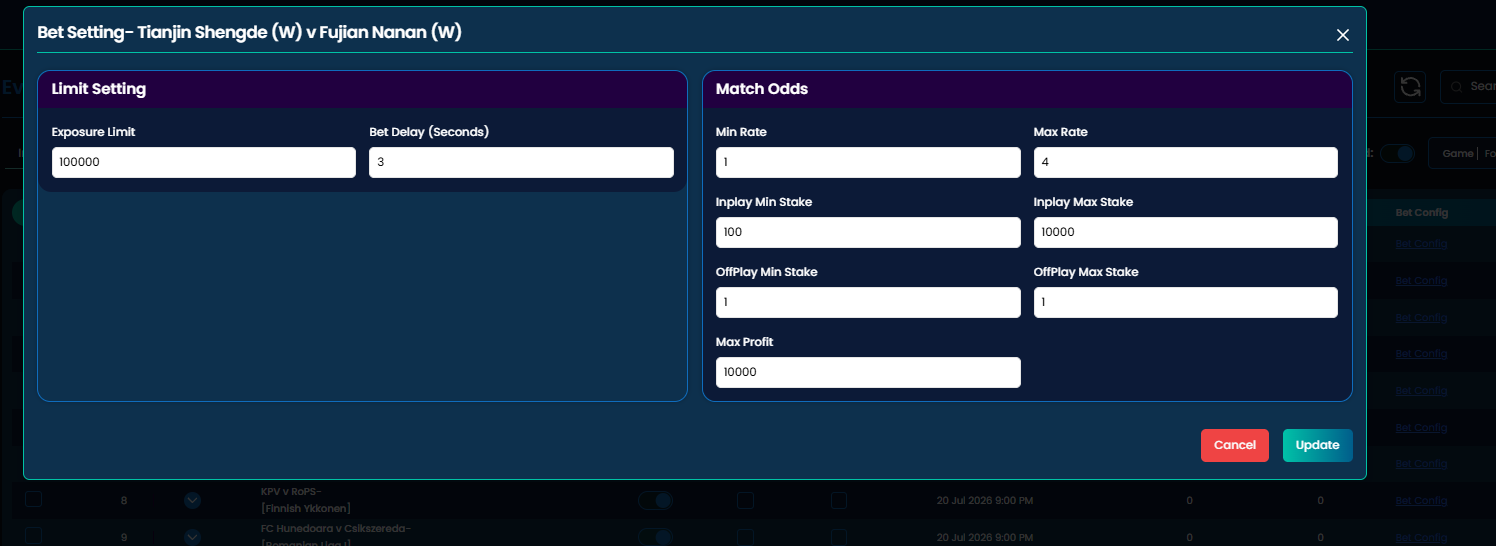The height and width of the screenshot is (546, 1496).
Task: Open Bet Config for KPV v RoPS
Action: (1421, 499)
